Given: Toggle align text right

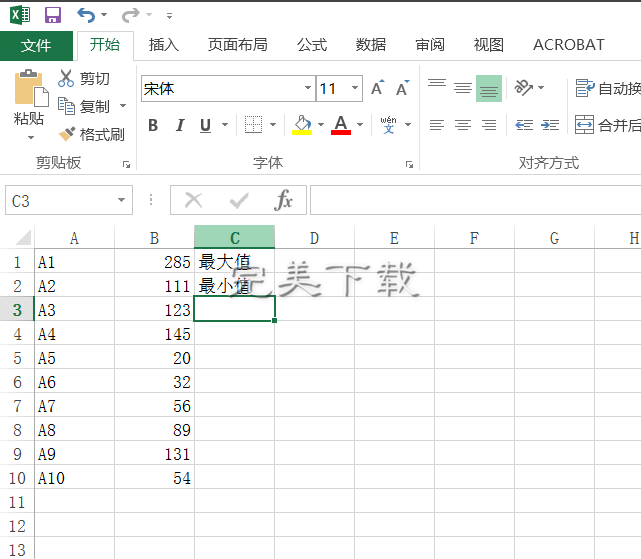Looking at the screenshot, I should coord(489,124).
